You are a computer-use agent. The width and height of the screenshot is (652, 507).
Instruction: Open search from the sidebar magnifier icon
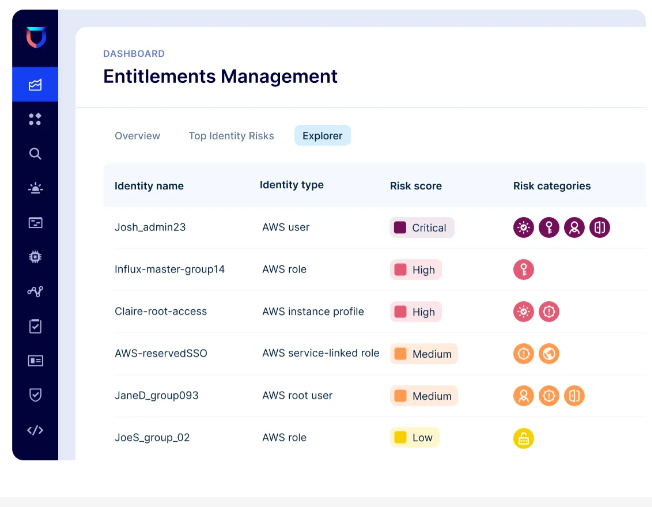pyautogui.click(x=35, y=154)
